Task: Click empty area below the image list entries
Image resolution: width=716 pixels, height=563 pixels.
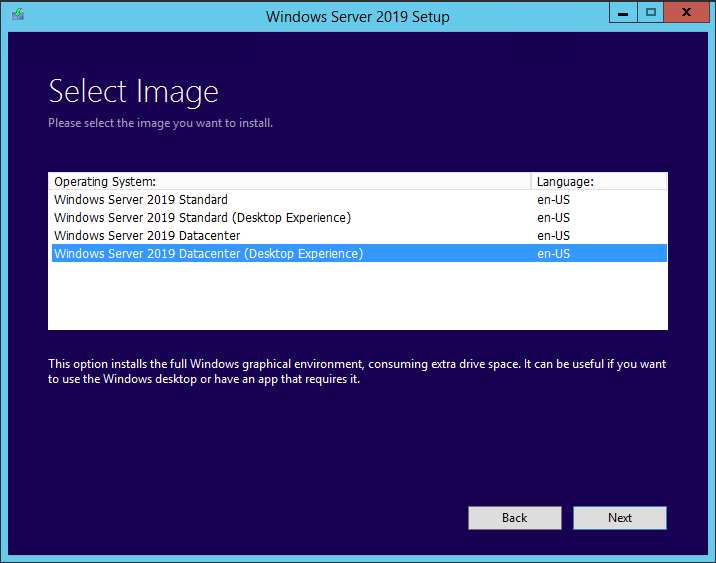Action: point(357,296)
